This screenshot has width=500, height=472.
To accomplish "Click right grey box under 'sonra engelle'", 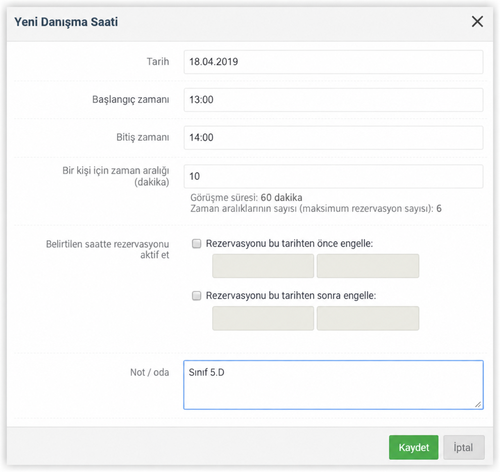I will click(x=368, y=318).
